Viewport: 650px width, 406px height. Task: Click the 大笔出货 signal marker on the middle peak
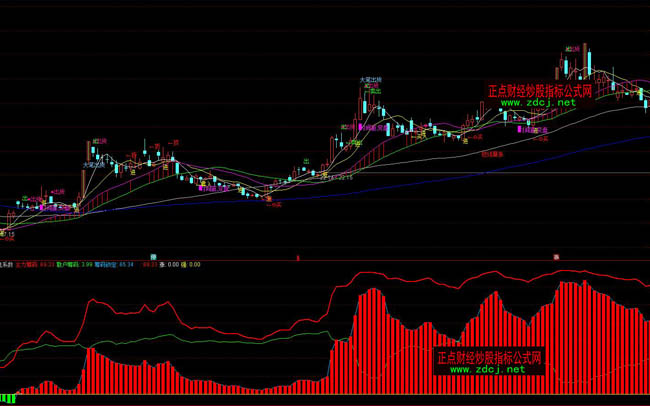(371, 79)
